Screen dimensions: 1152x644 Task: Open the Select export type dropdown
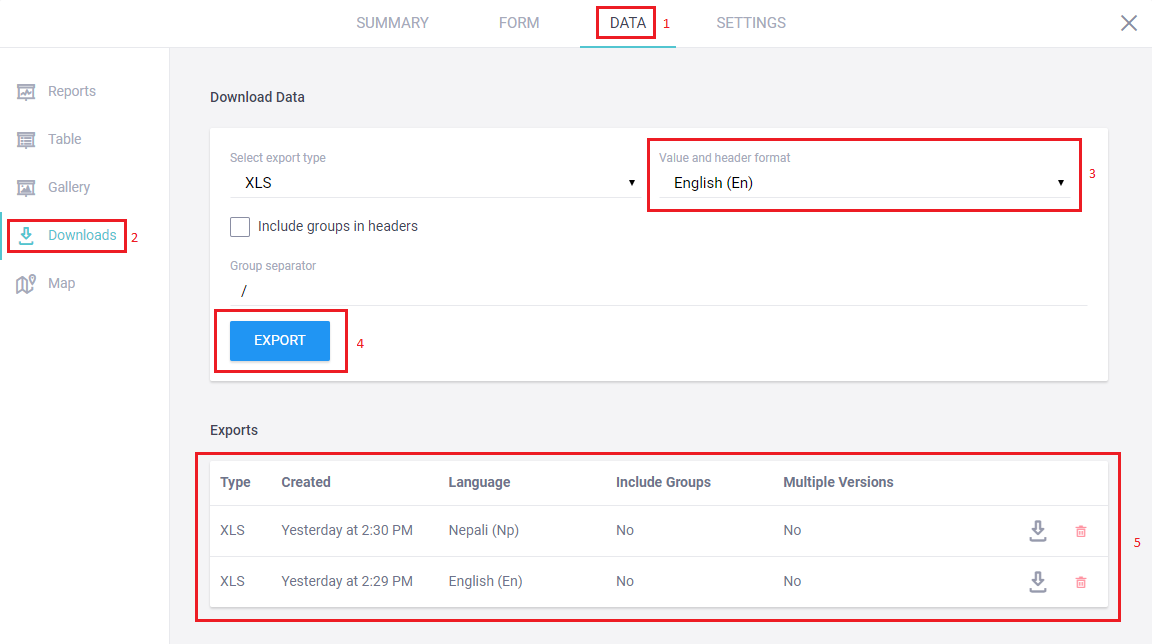click(434, 183)
